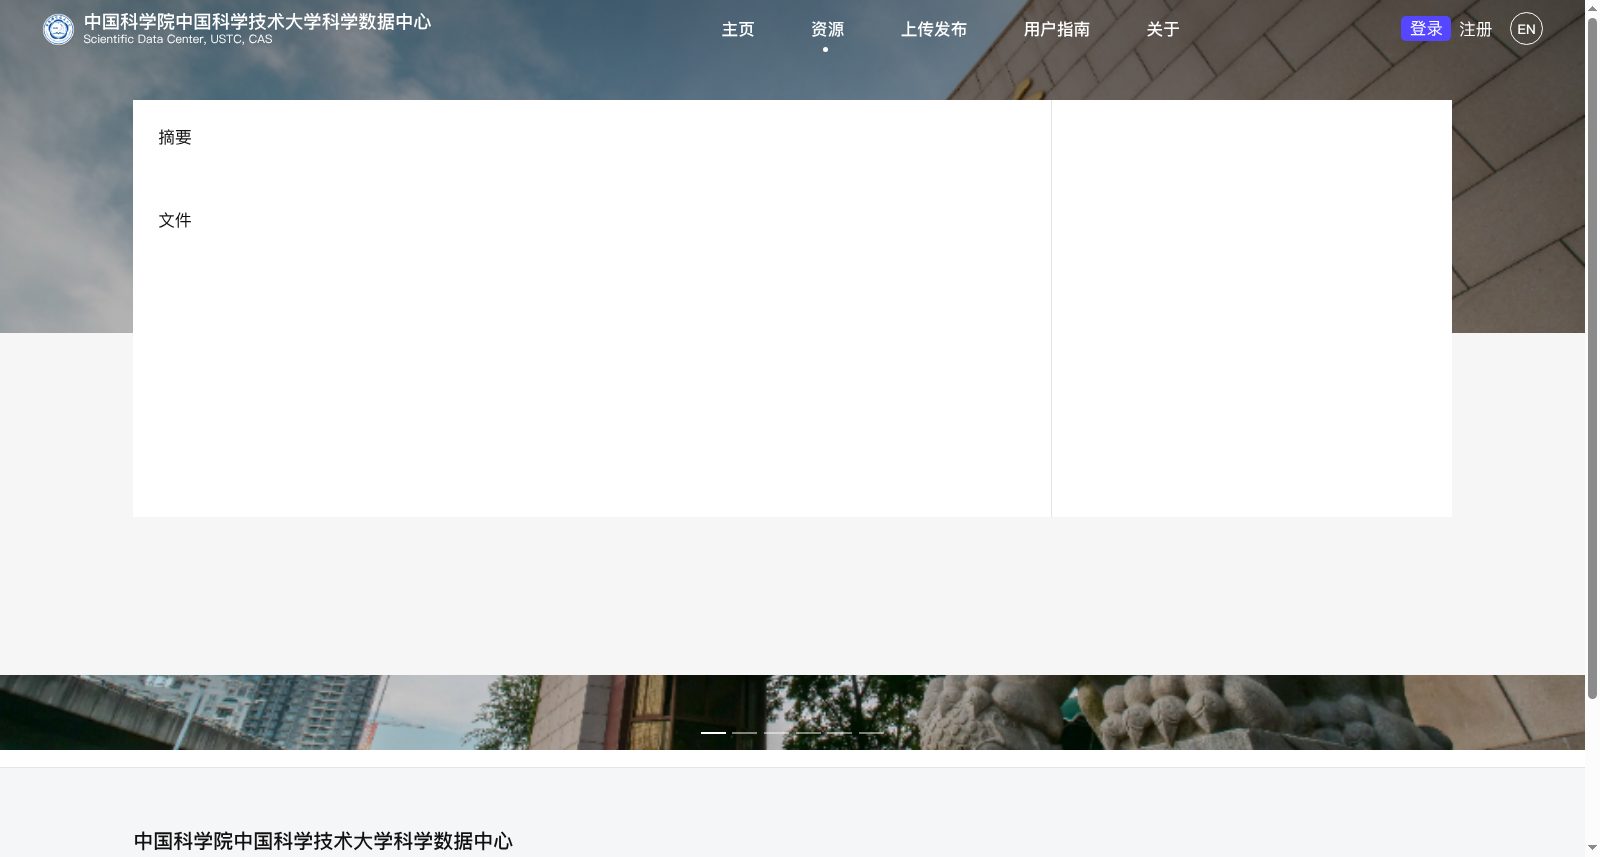The height and width of the screenshot is (857, 1600).
Task: Select the last carousel indicator dash
Action: 871,732
